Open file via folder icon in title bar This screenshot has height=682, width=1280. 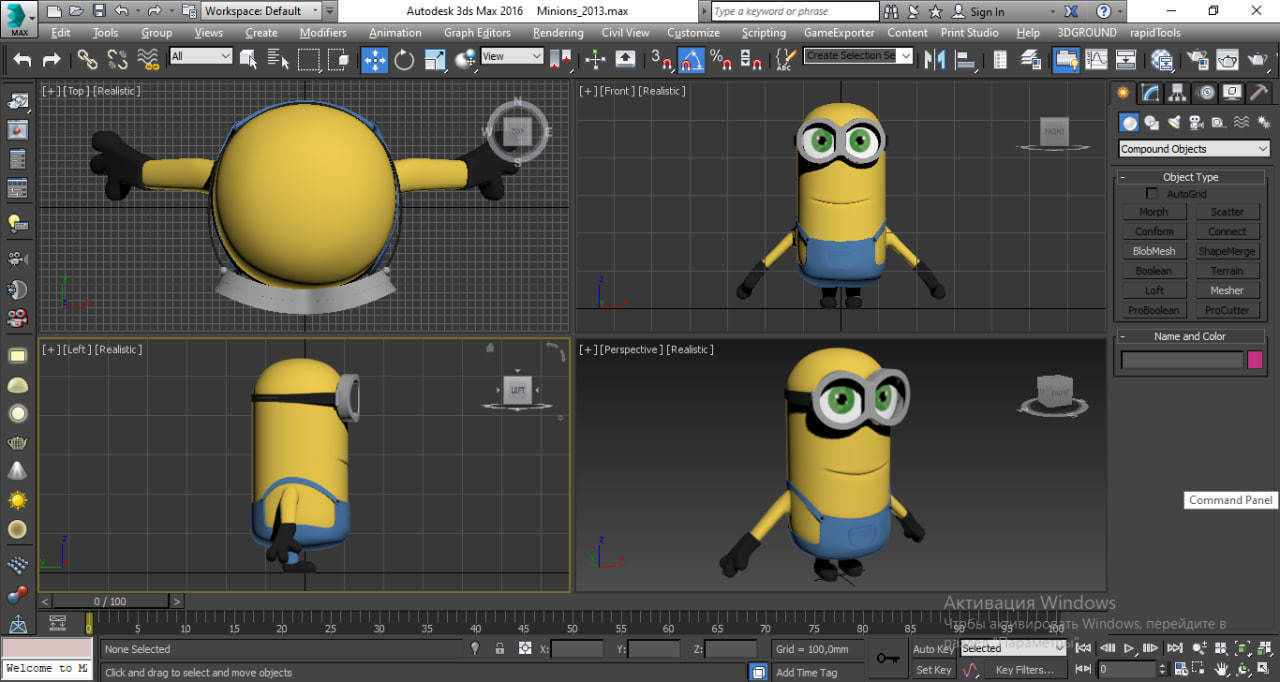click(x=76, y=11)
